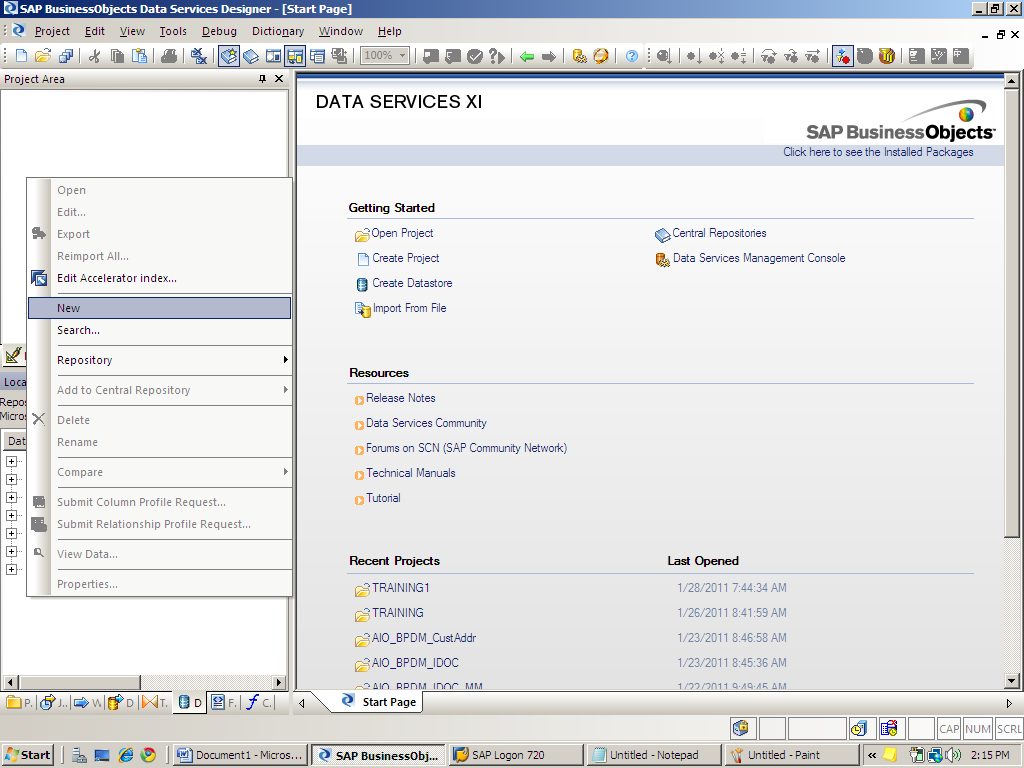Screen dimensions: 1024x768
Task: Switch to Untitled - Notepad taskbar window
Action: [654, 755]
